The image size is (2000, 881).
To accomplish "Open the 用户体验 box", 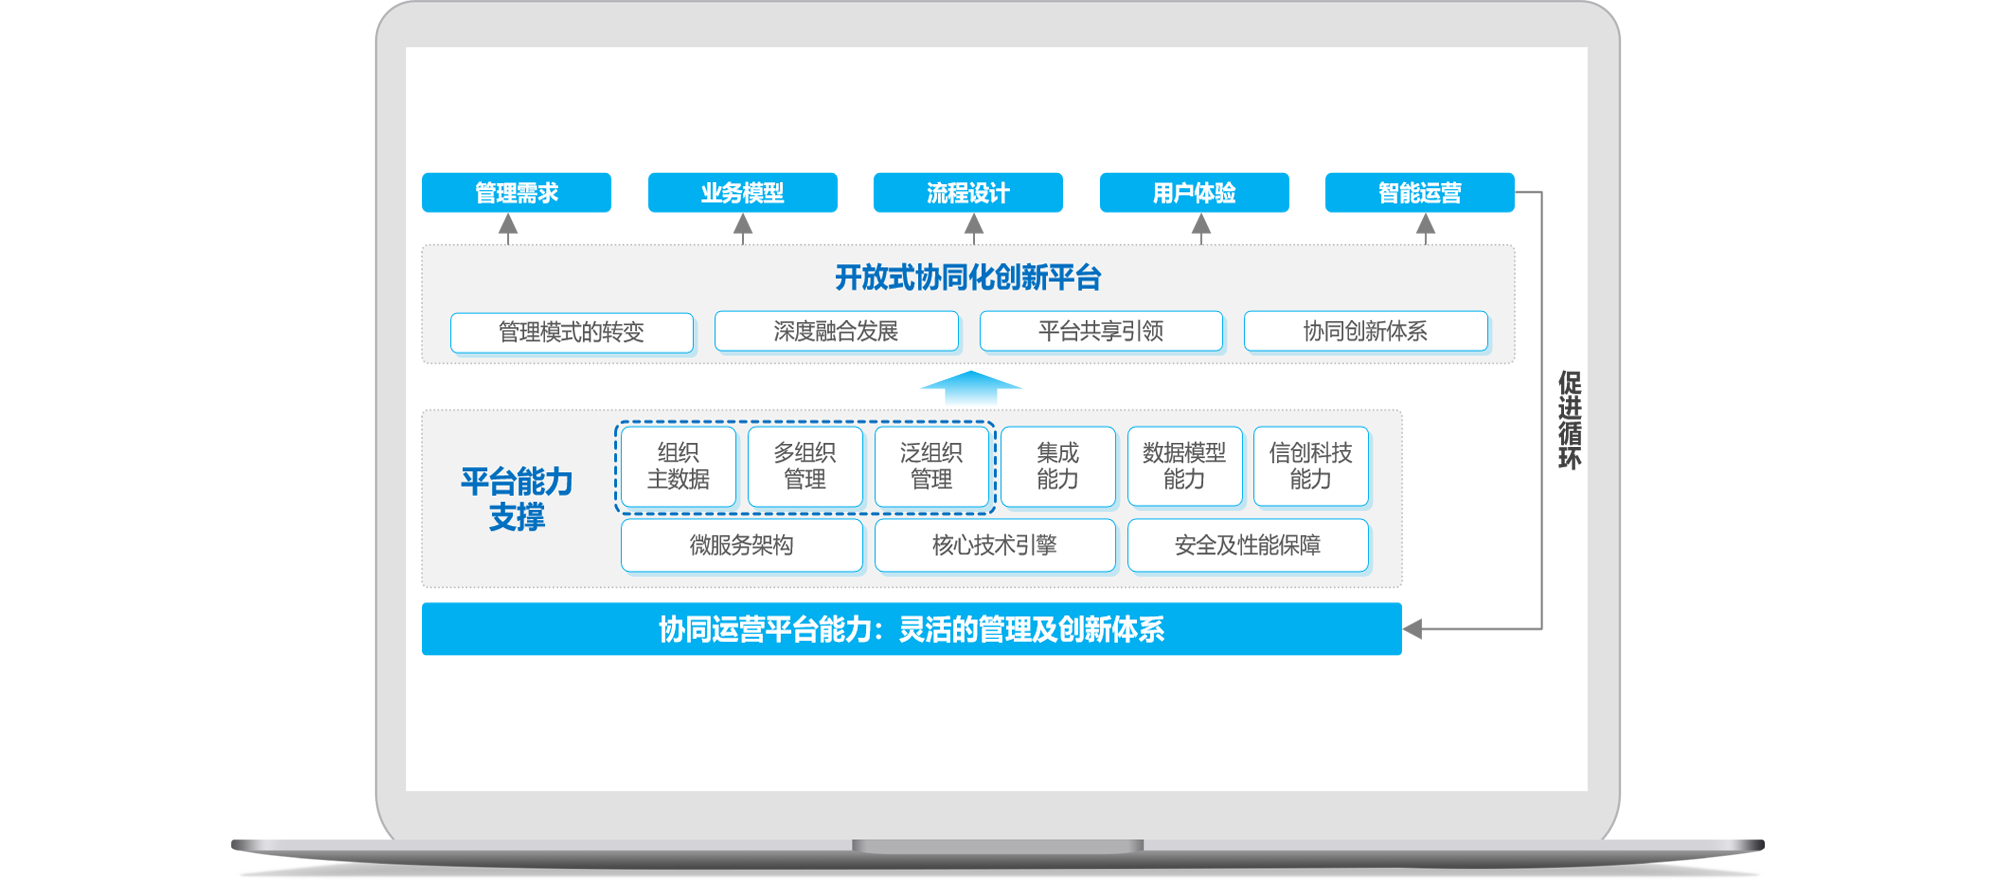I will [1194, 193].
